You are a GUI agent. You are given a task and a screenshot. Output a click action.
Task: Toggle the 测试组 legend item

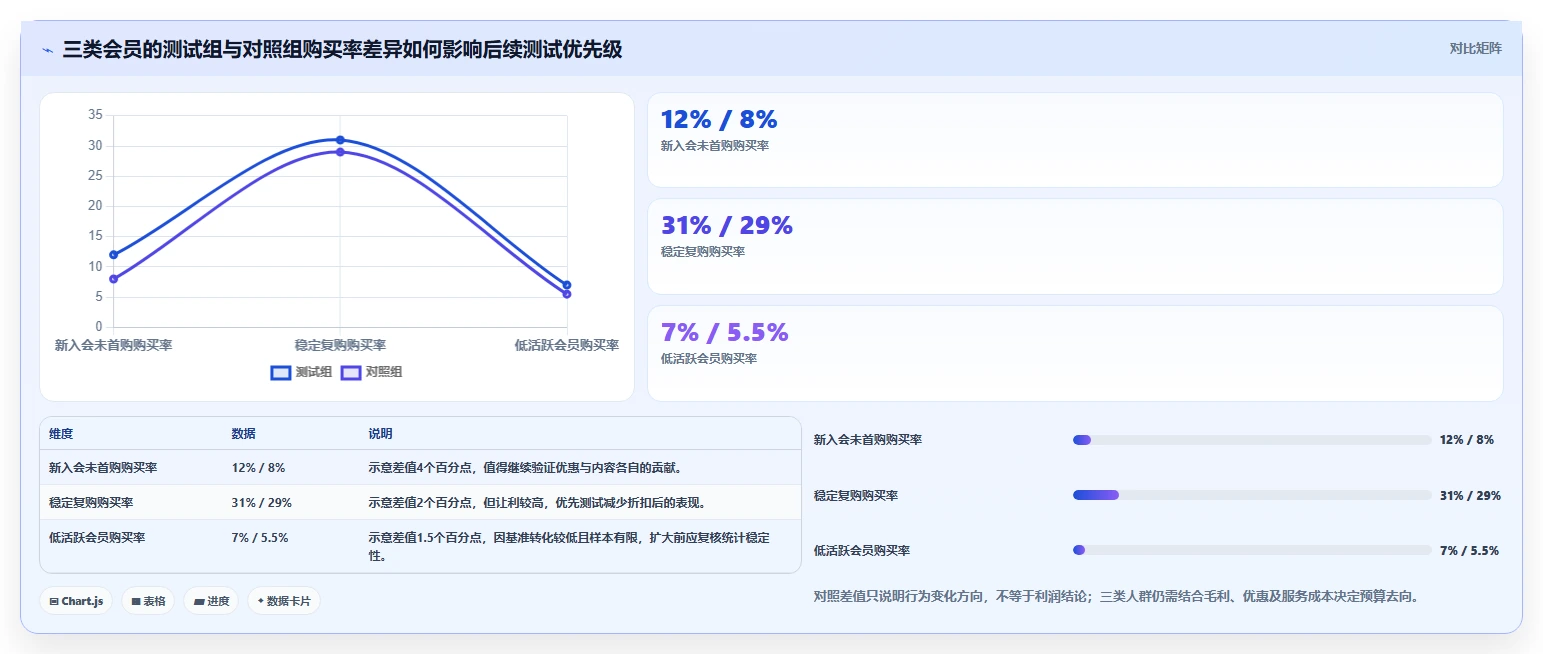point(301,372)
